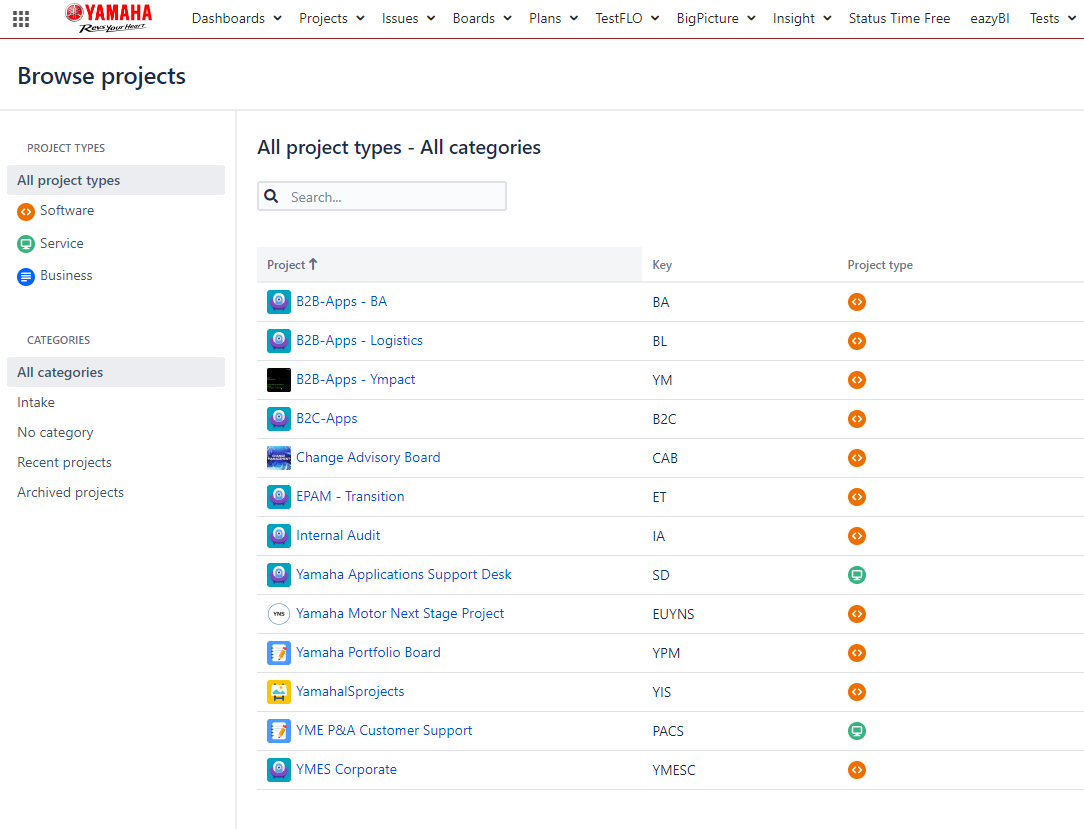This screenshot has height=829, width=1084.
Task: Filter by Business project type
Action: (66, 276)
